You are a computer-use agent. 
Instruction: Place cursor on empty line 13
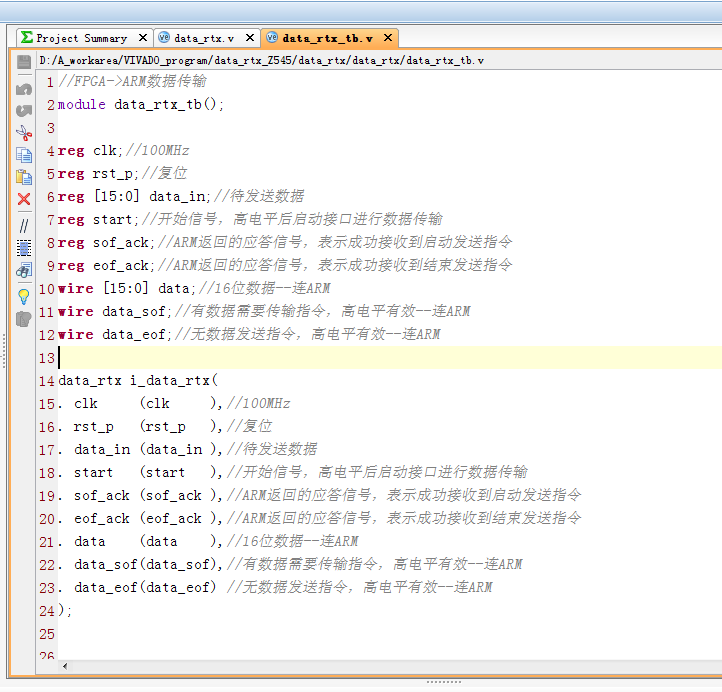point(300,357)
